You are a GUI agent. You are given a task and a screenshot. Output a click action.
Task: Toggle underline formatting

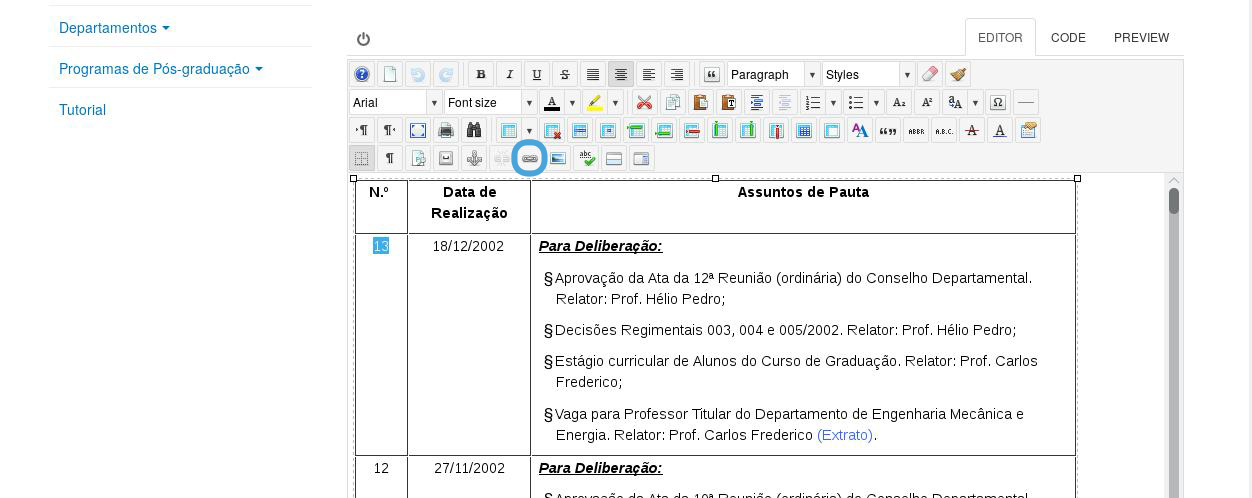[537, 74]
